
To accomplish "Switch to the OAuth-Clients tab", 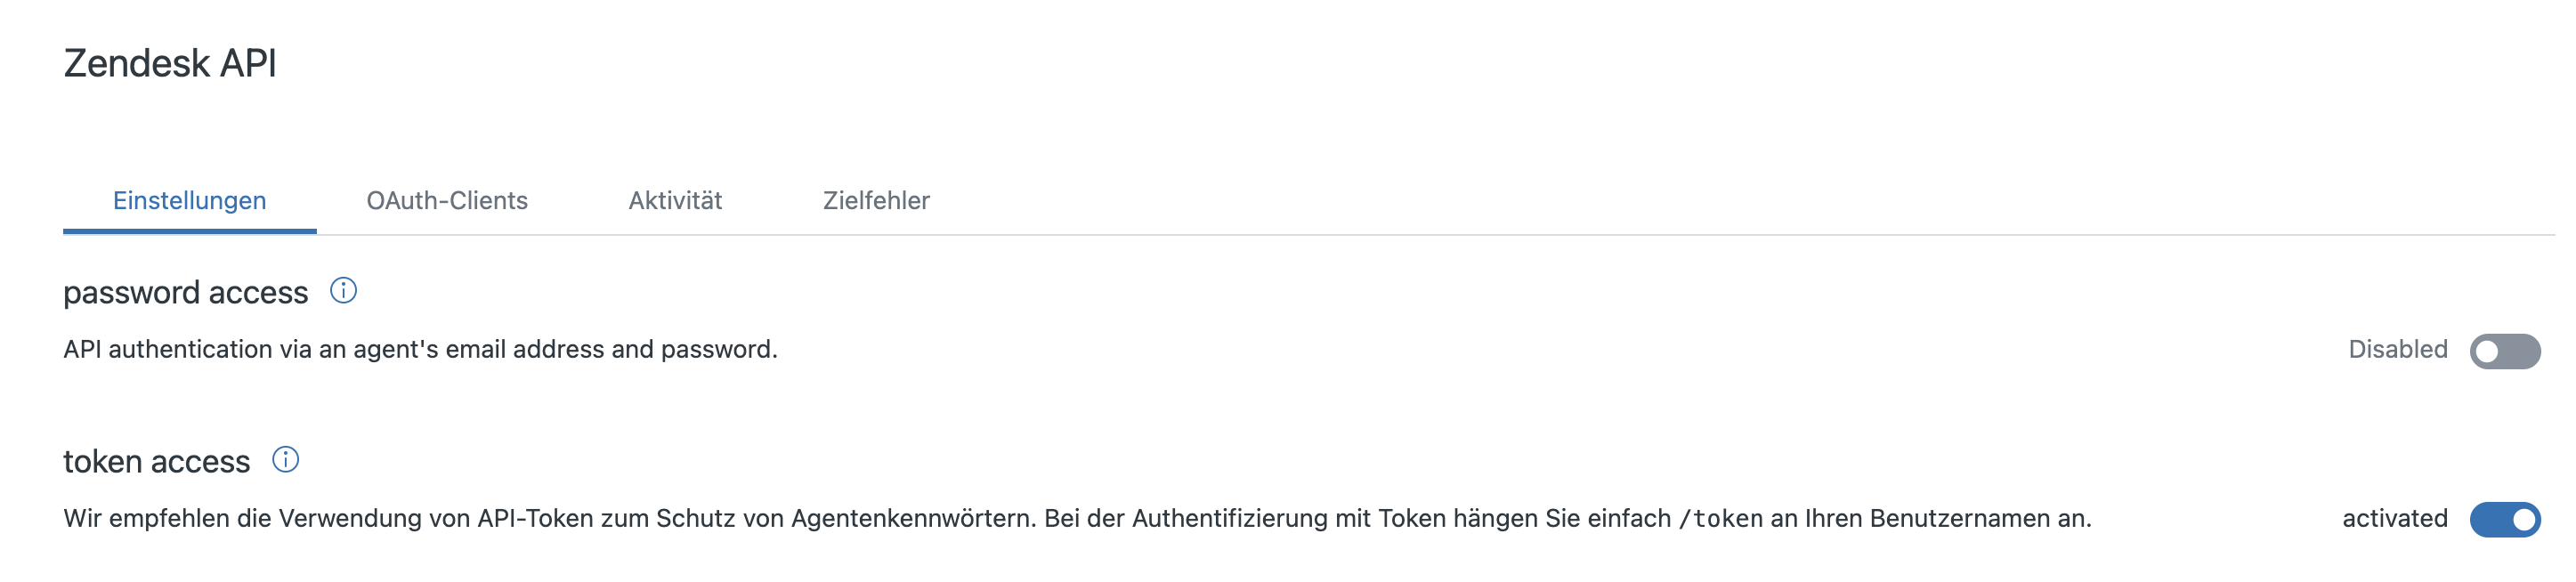I will 447,201.
